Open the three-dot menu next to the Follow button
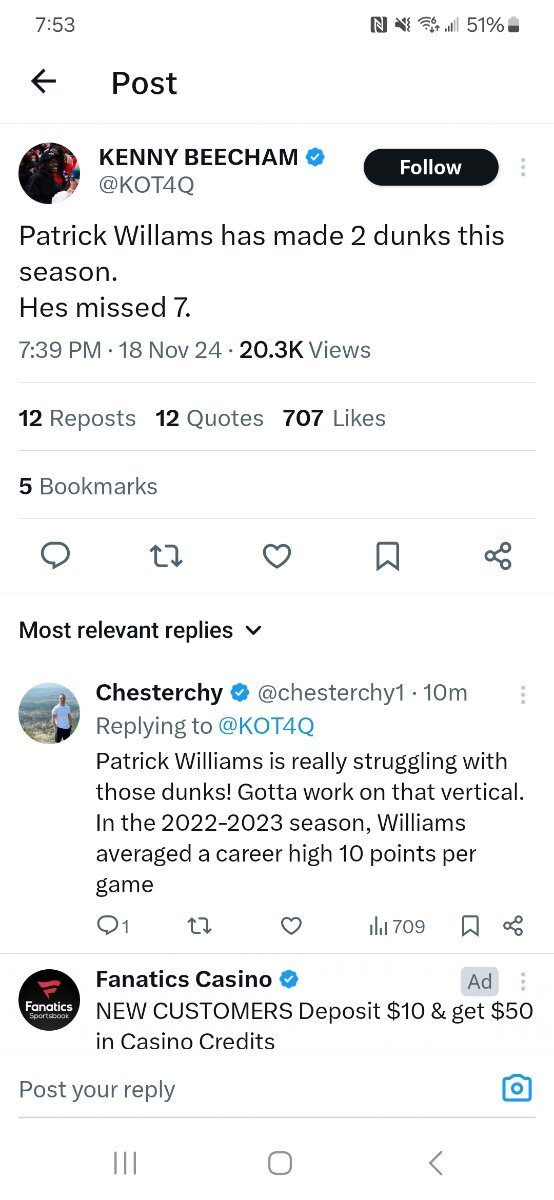This screenshot has width=554, height=1200. pos(523,168)
